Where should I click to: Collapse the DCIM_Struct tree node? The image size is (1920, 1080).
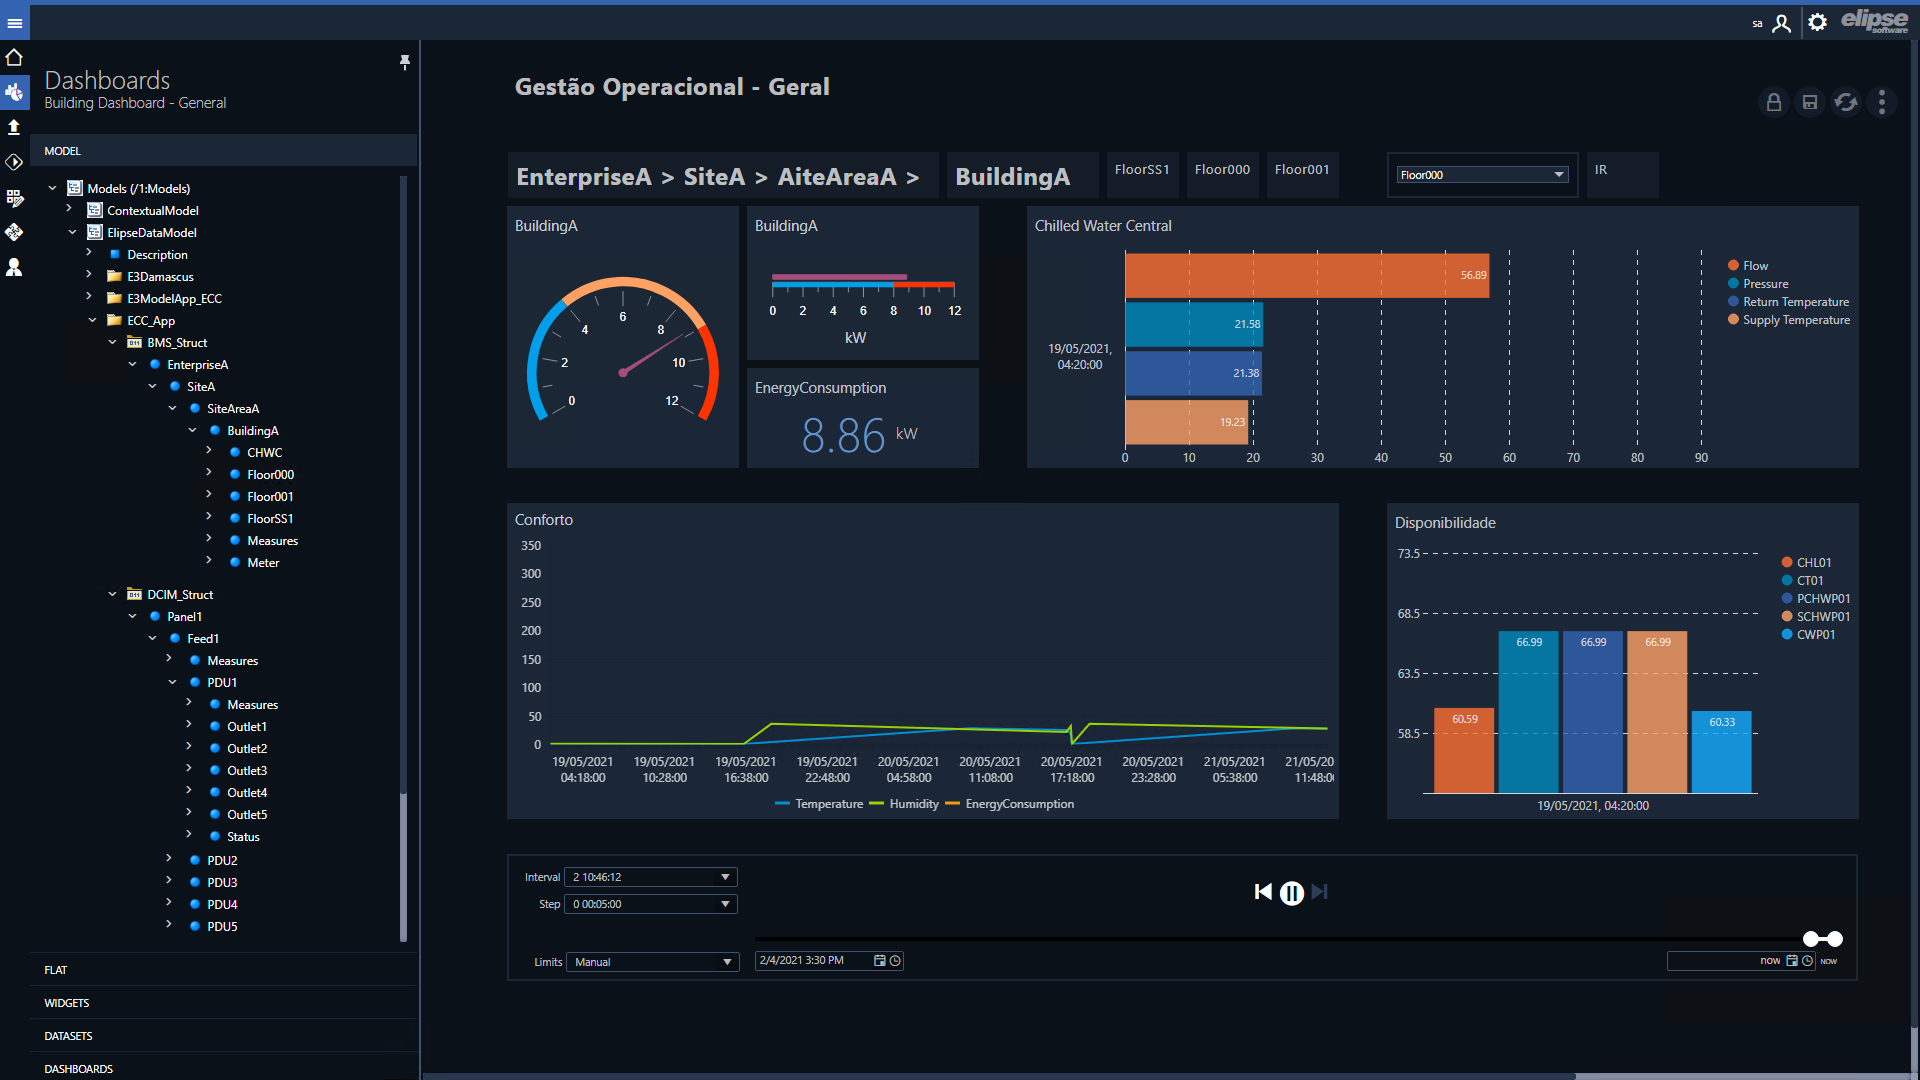click(112, 595)
